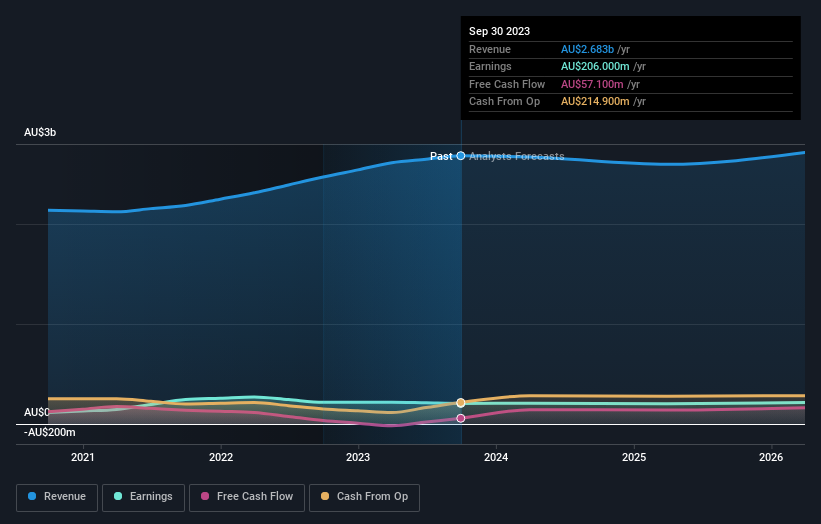Click the Cash From Op label in the tooltip

[x=504, y=102]
